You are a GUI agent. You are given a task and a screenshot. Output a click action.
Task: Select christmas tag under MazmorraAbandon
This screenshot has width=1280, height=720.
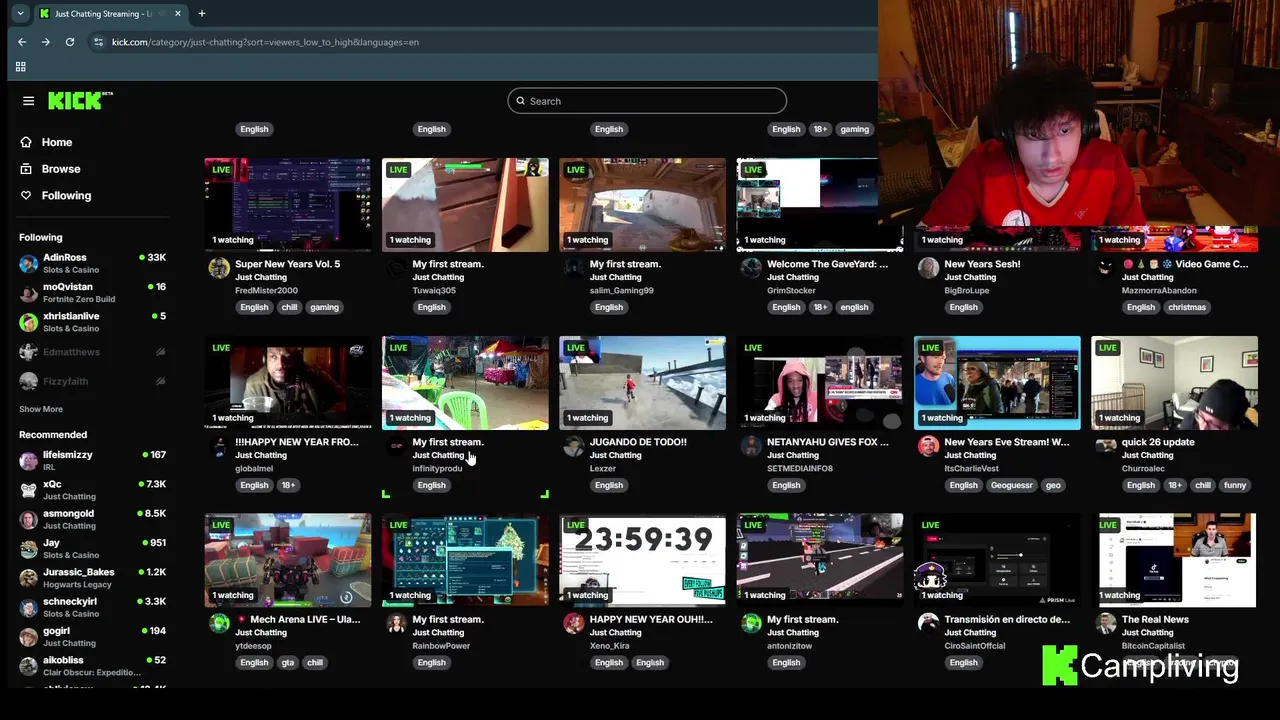(1187, 307)
